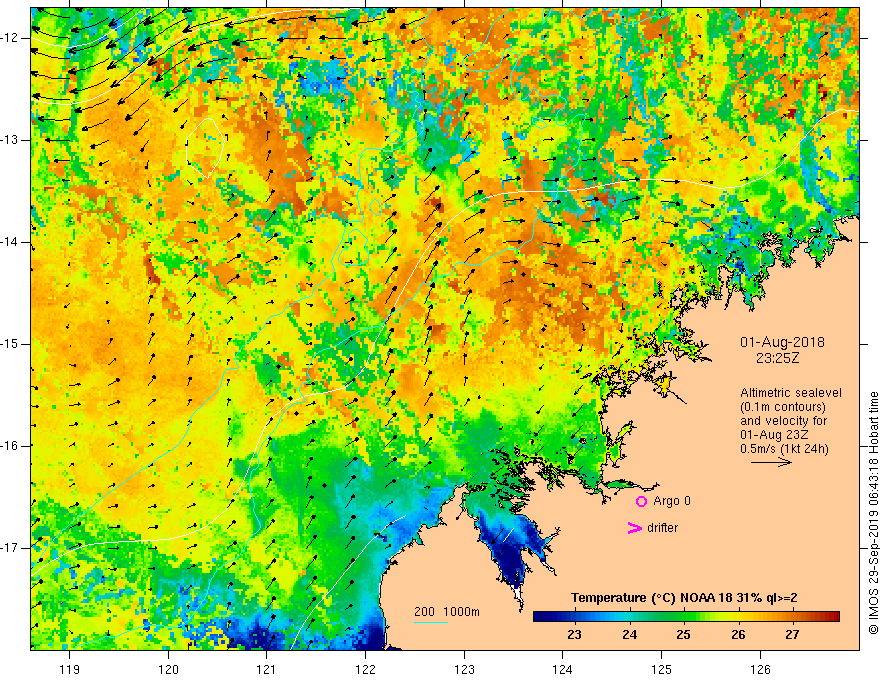Image resolution: width=880 pixels, height=680 pixels.
Task: Click the magenta Argo circle marker in legend
Action: 641,502
